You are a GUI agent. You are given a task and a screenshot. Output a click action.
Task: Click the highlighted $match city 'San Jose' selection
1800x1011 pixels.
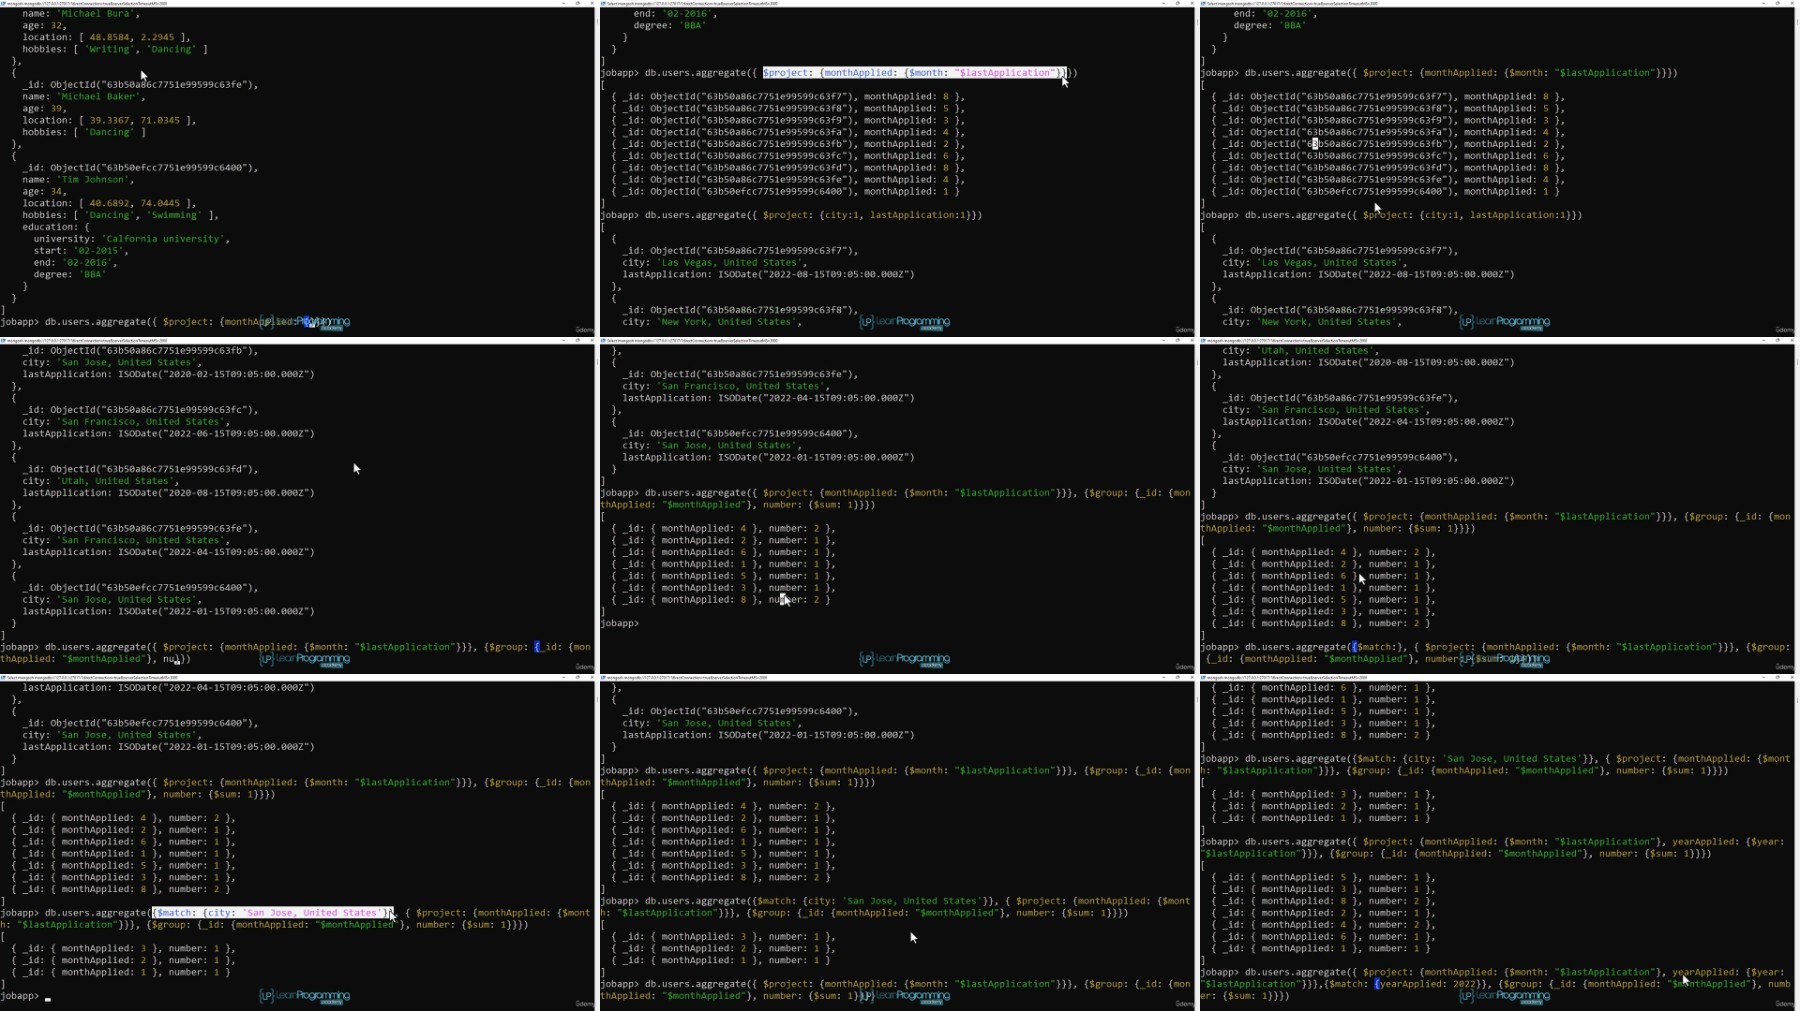pos(271,912)
